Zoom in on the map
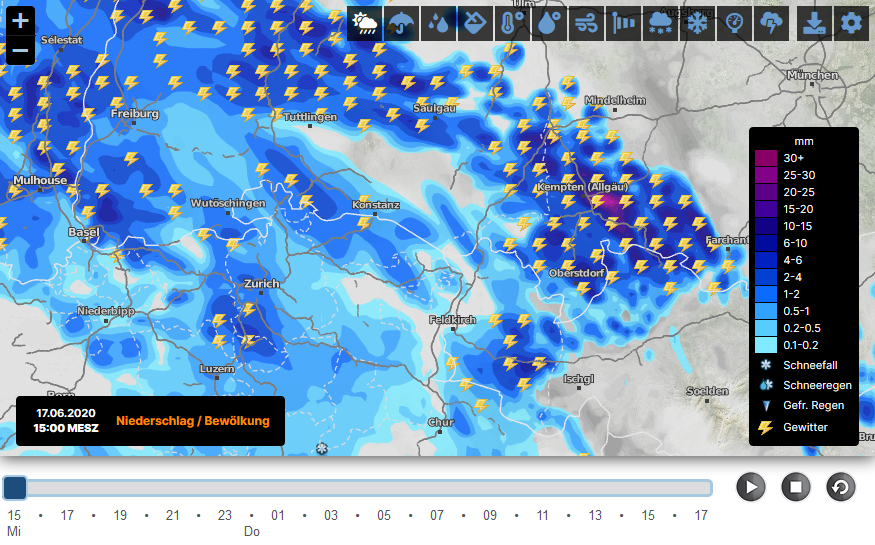The width and height of the screenshot is (875, 545). tap(20, 21)
